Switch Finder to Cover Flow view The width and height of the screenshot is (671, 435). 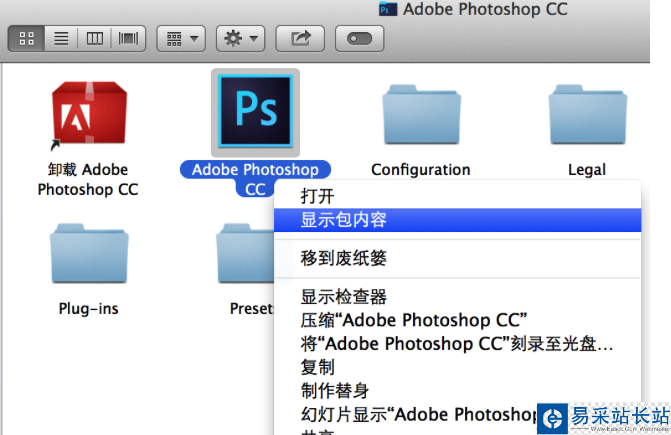tap(128, 38)
